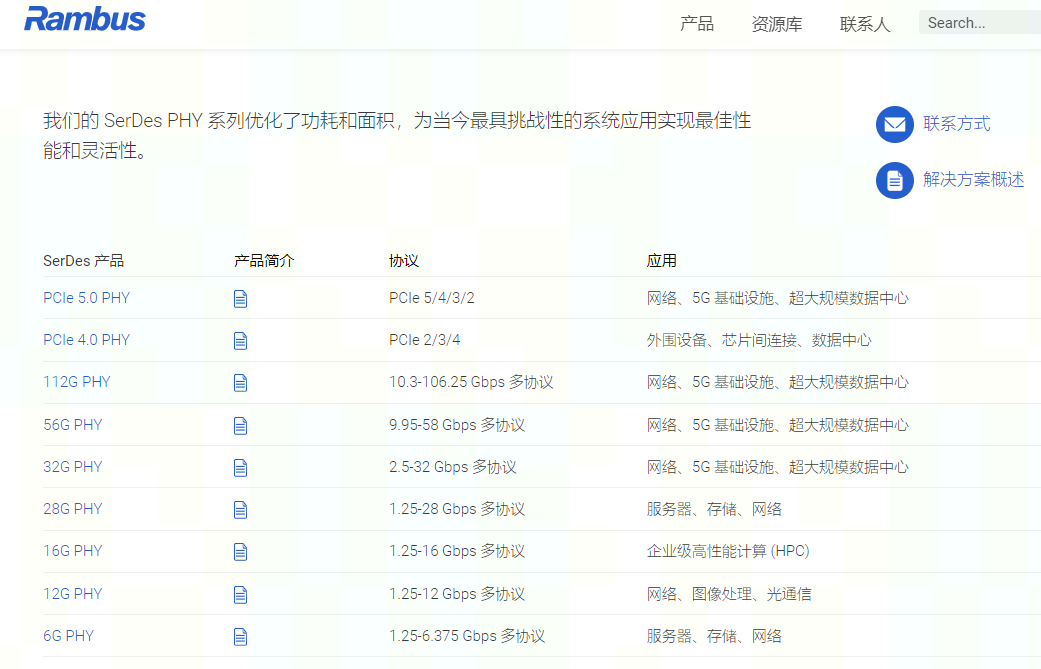Screen dimensions: 1041x669
Task: Select the text 外围设备、芯片间连接、数据中心
Action: [759, 340]
